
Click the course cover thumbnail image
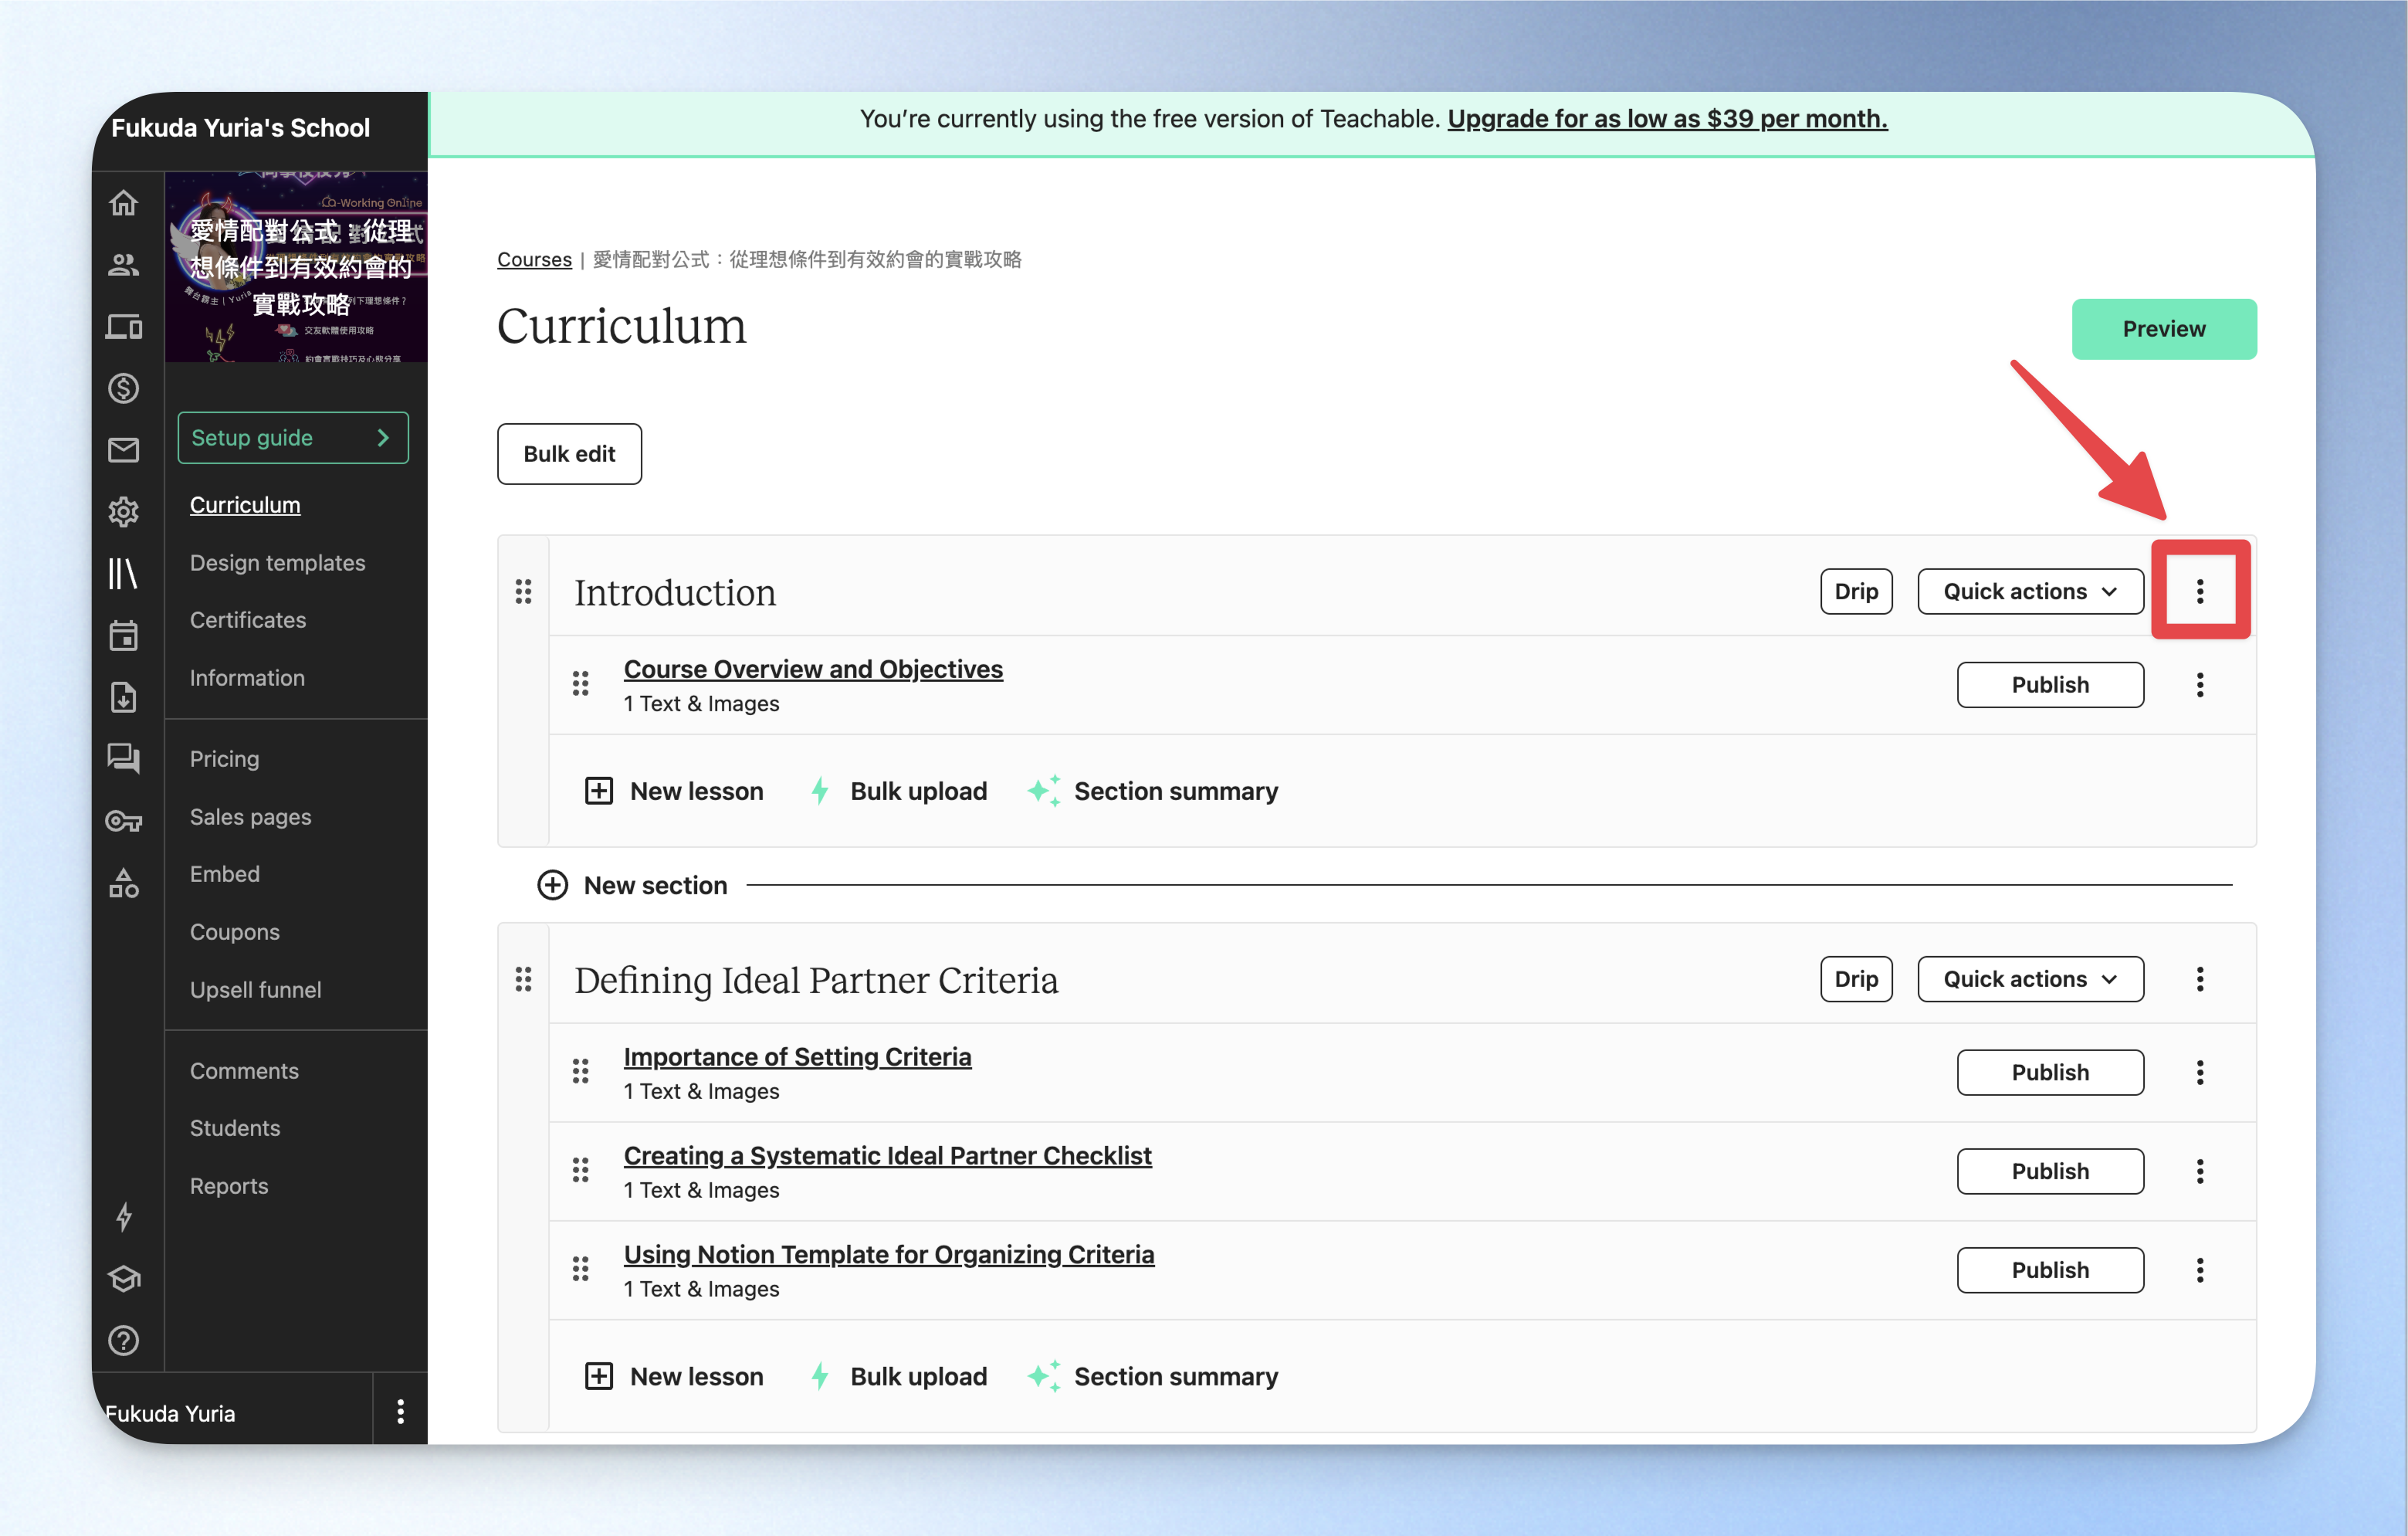296,266
